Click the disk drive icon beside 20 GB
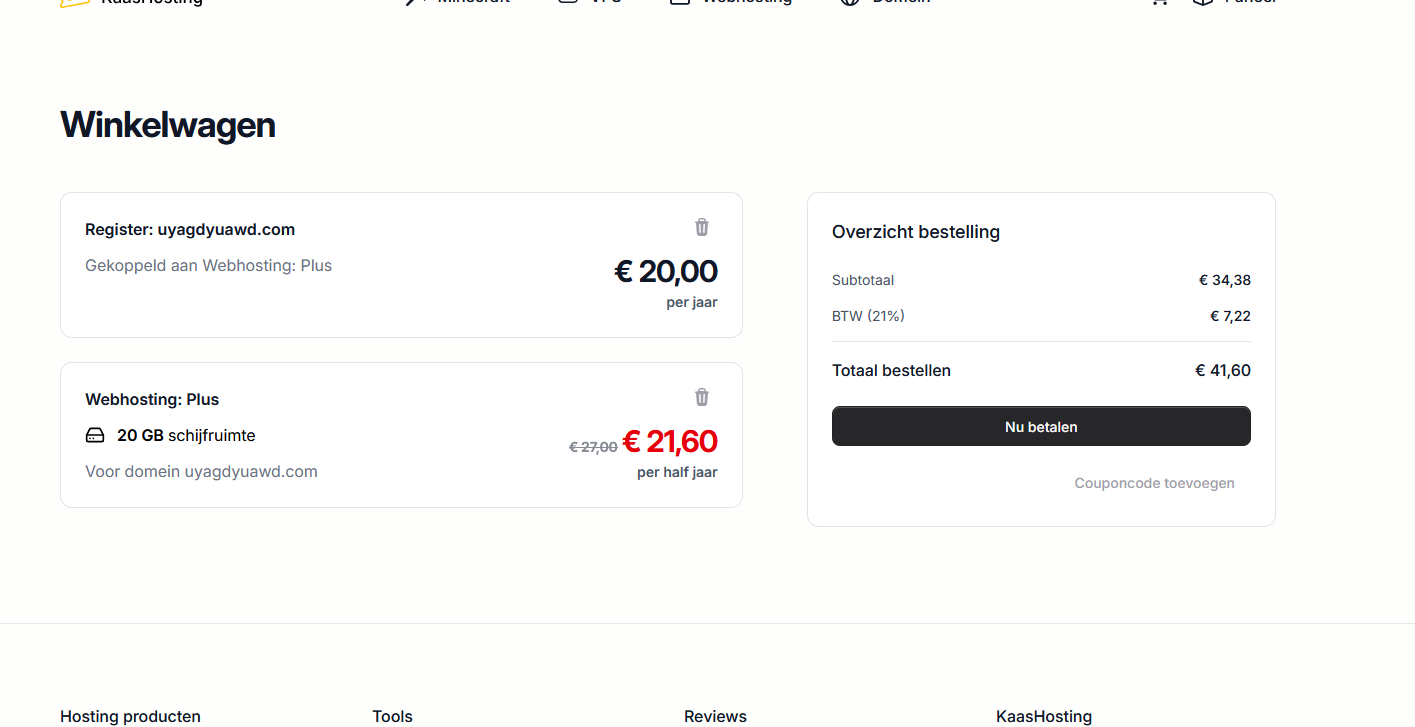 tap(95, 436)
